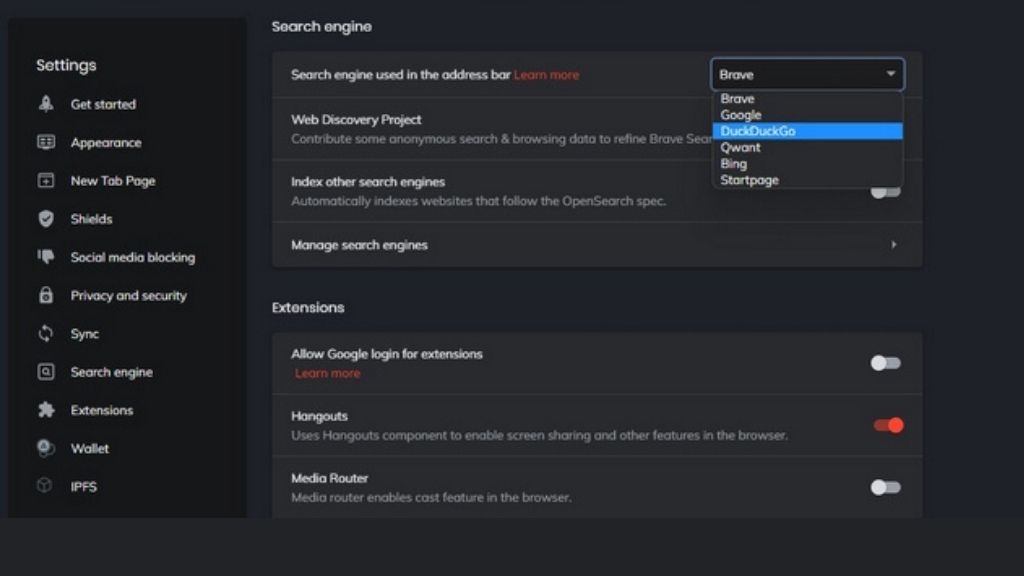Image resolution: width=1024 pixels, height=576 pixels.
Task: Expand Manage search engines arrow
Action: 893,245
